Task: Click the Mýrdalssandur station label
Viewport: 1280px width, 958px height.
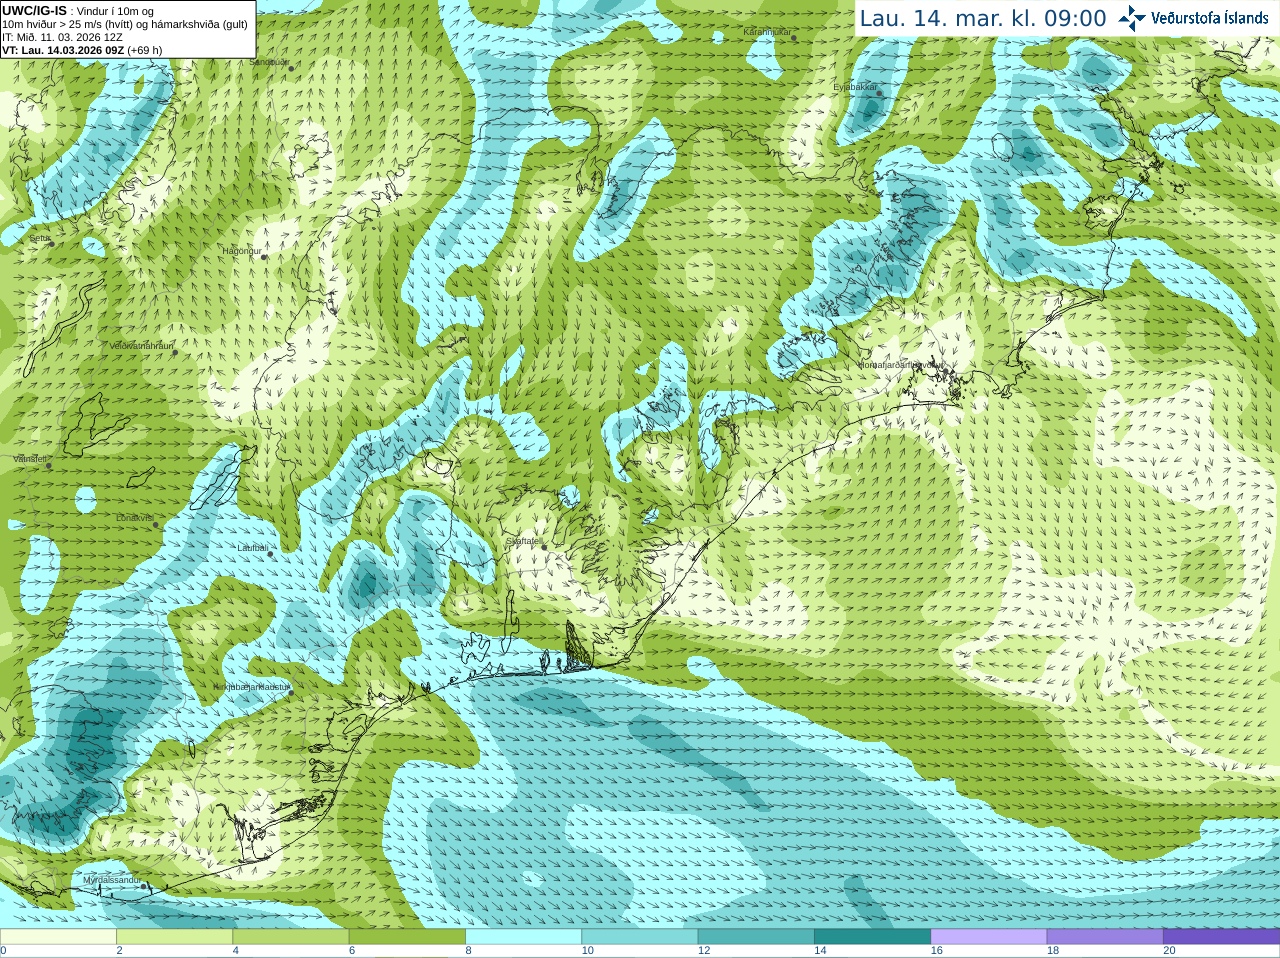Action: 112,879
